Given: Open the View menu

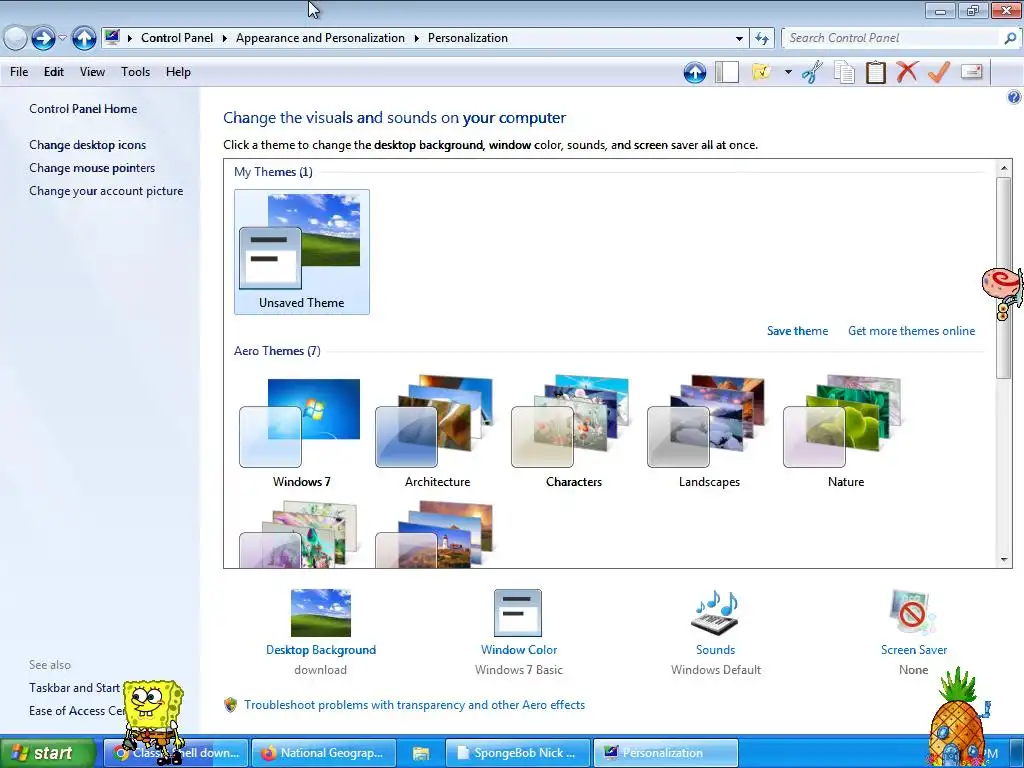Looking at the screenshot, I should [92, 72].
